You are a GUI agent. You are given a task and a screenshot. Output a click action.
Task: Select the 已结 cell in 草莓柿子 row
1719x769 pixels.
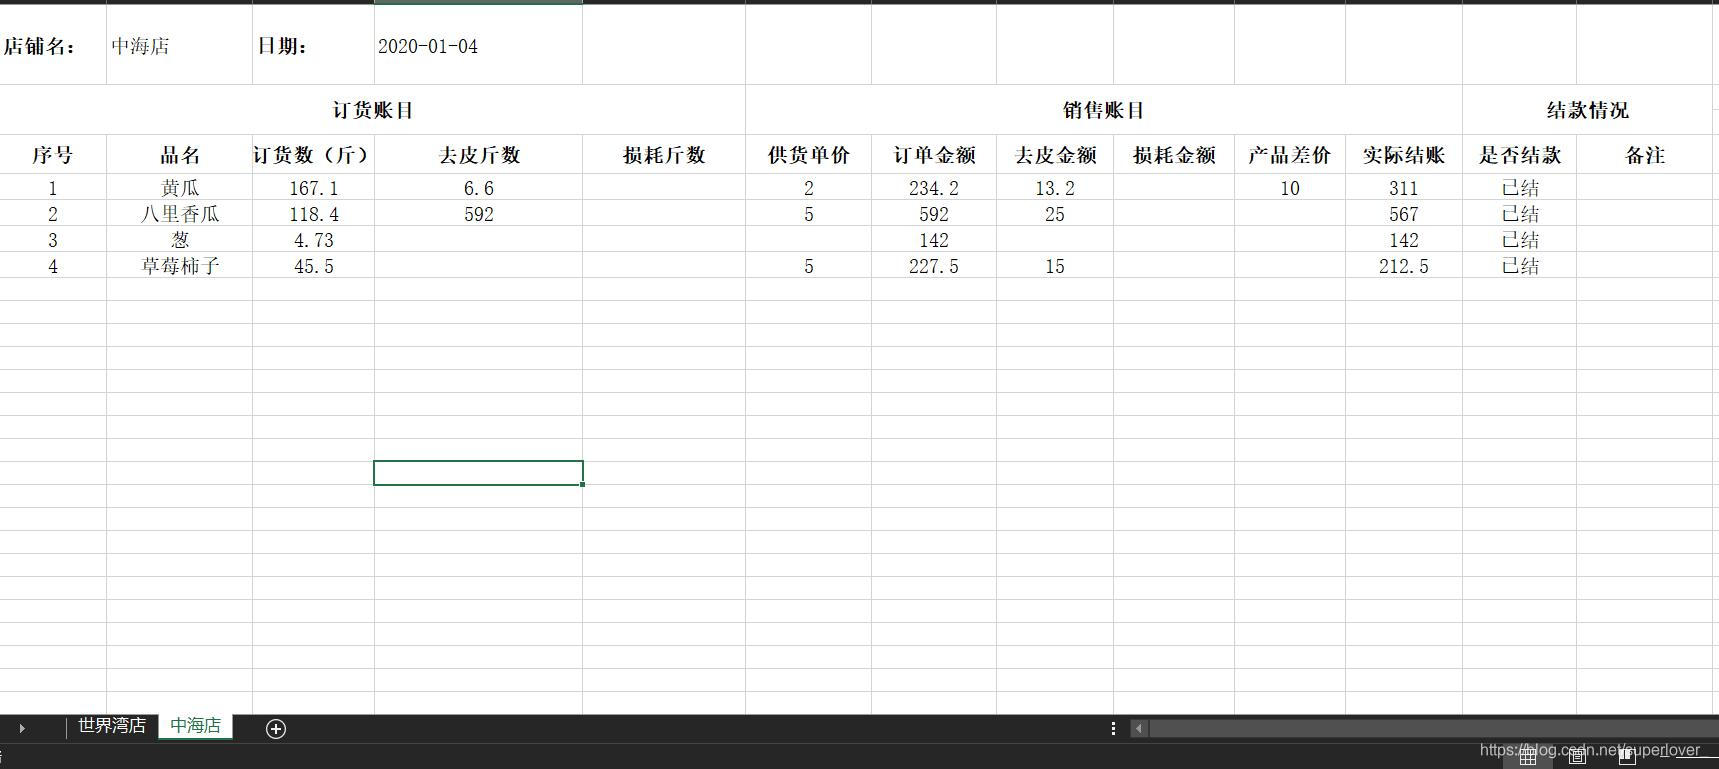coord(1520,266)
